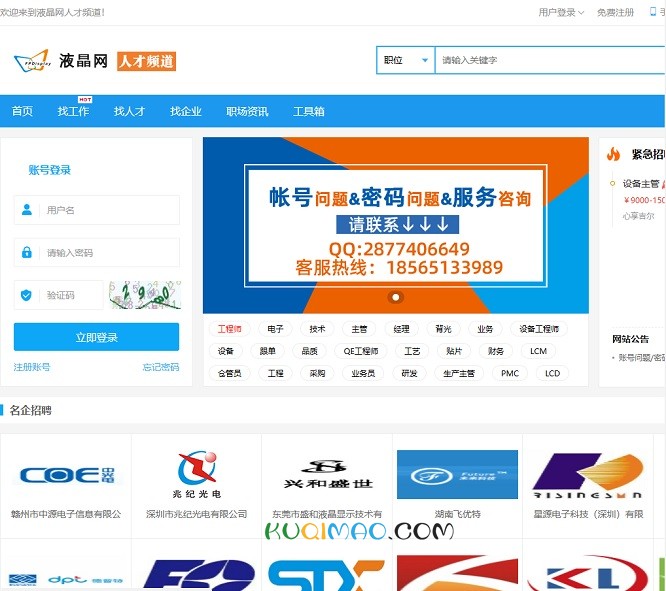Open the 账号问题 announcement under 网站公告

click(x=642, y=357)
